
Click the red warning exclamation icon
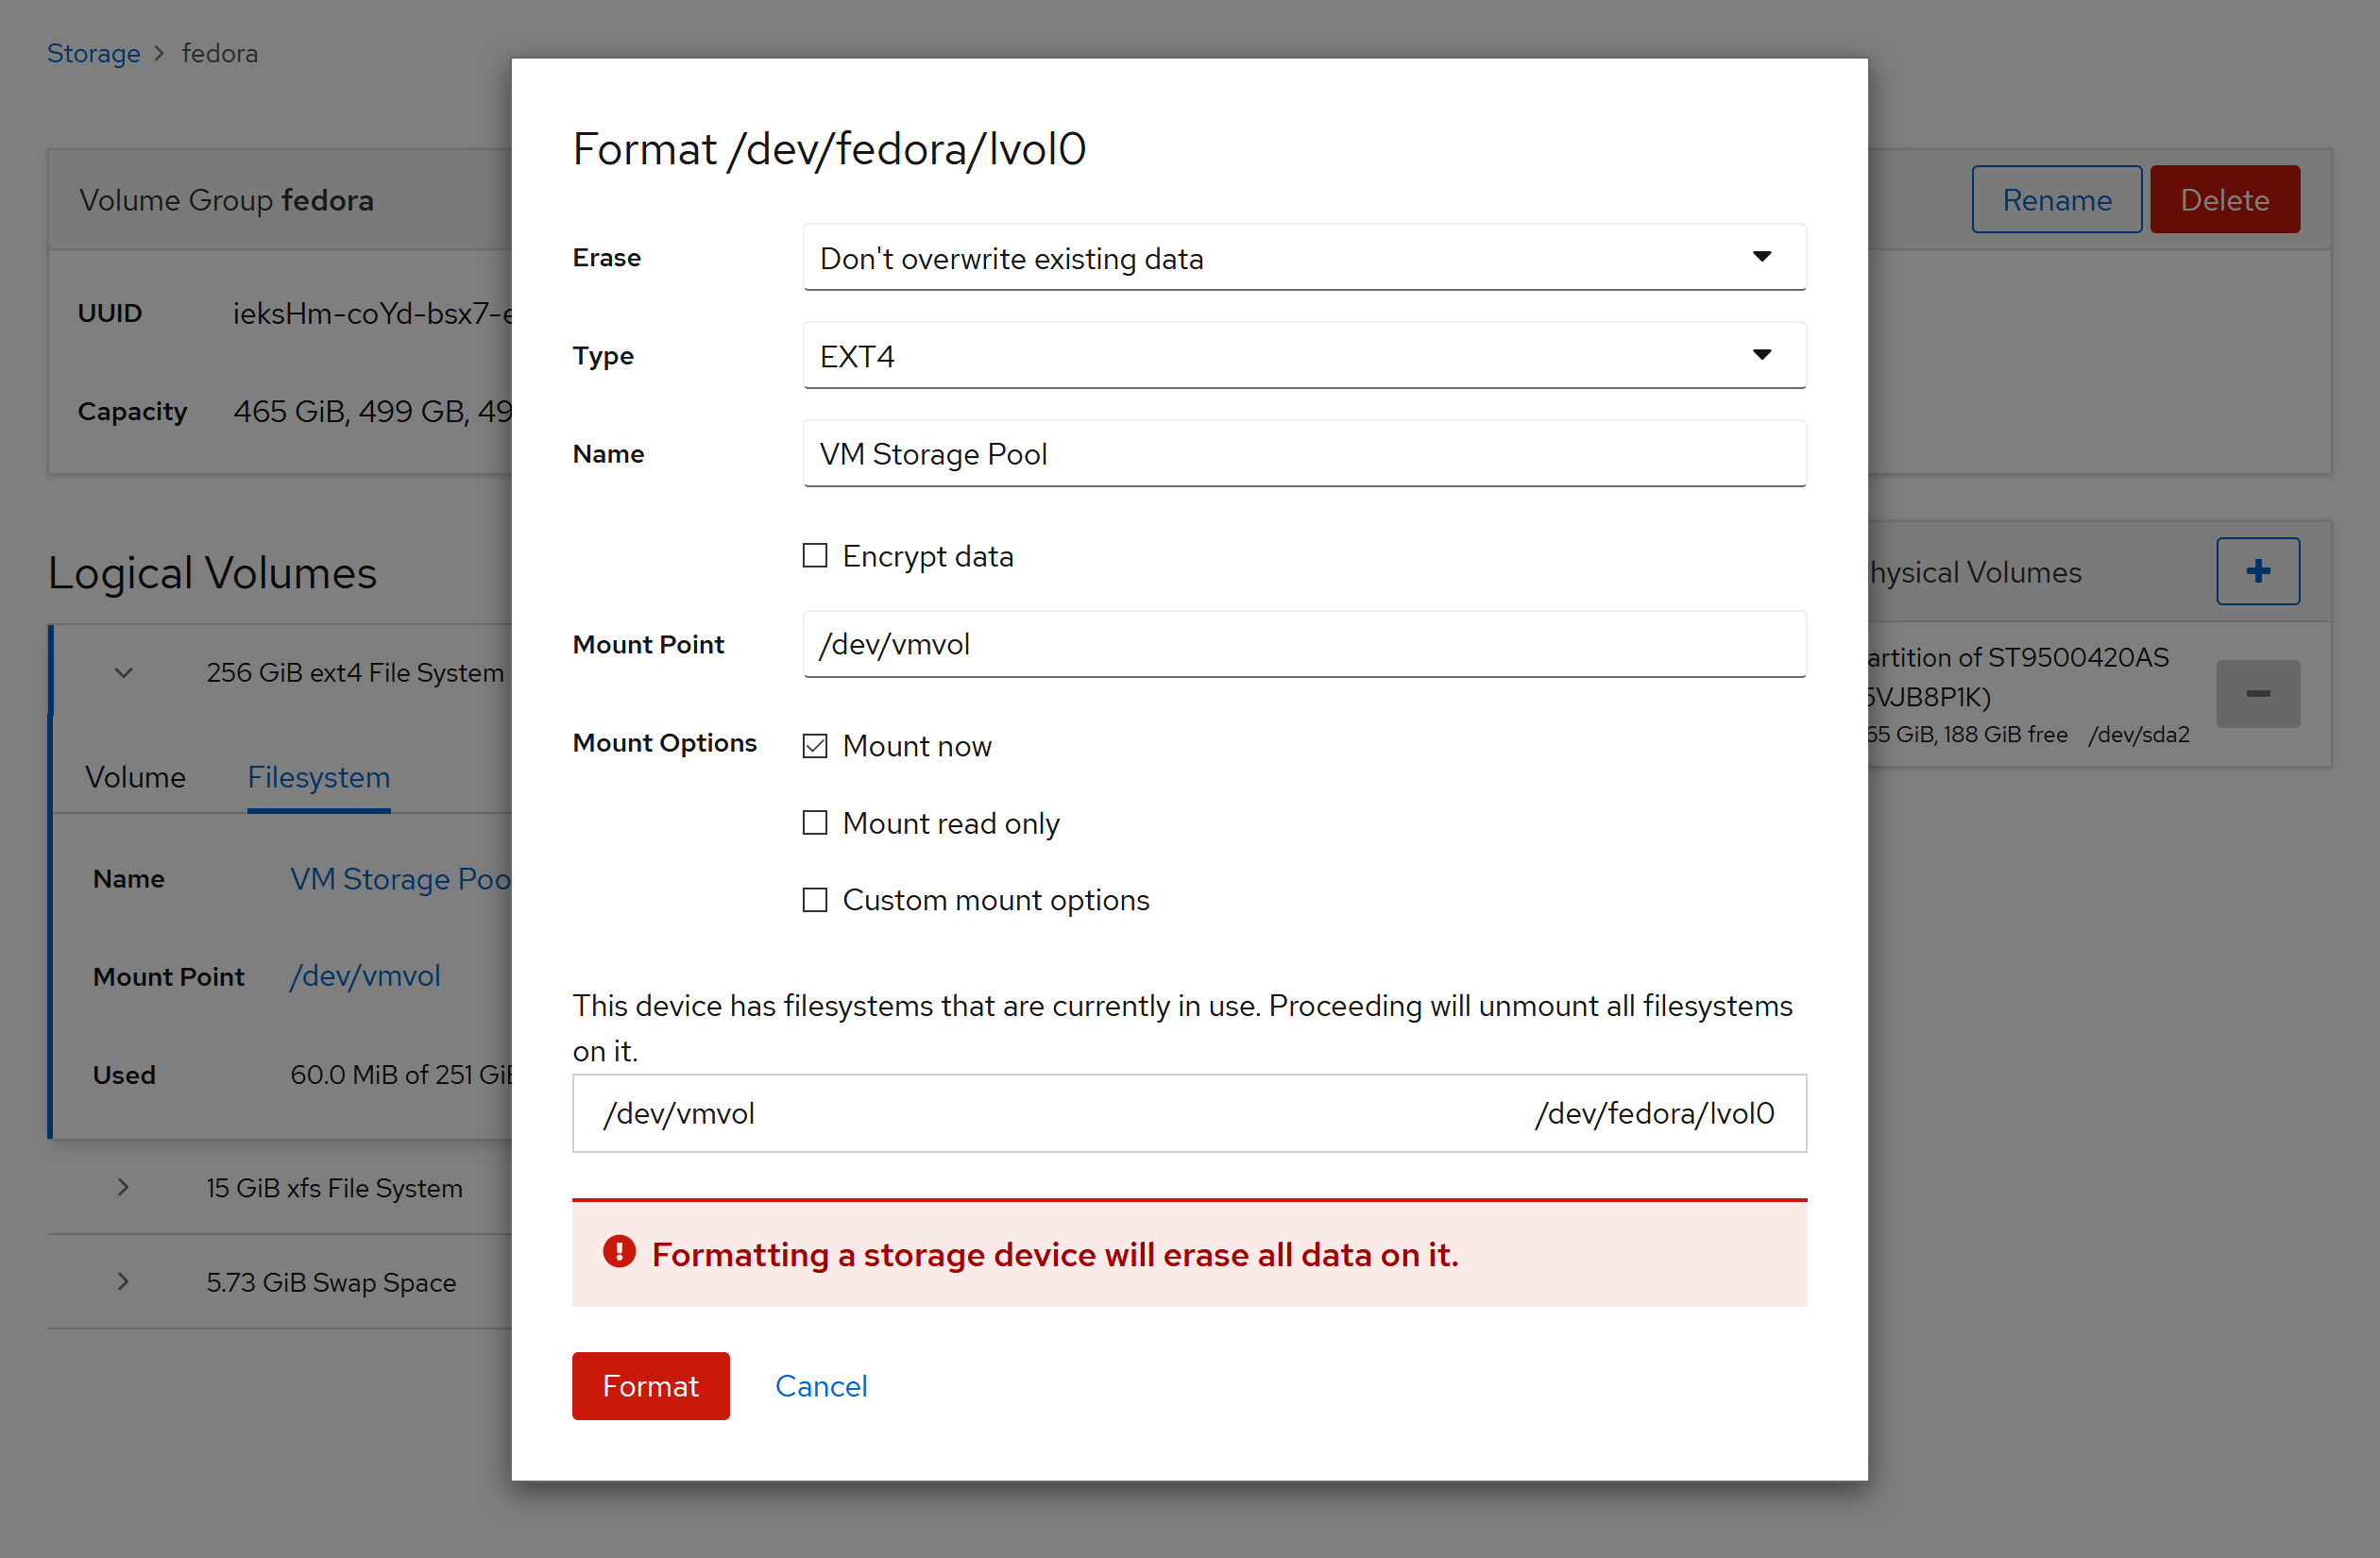[x=619, y=1252]
